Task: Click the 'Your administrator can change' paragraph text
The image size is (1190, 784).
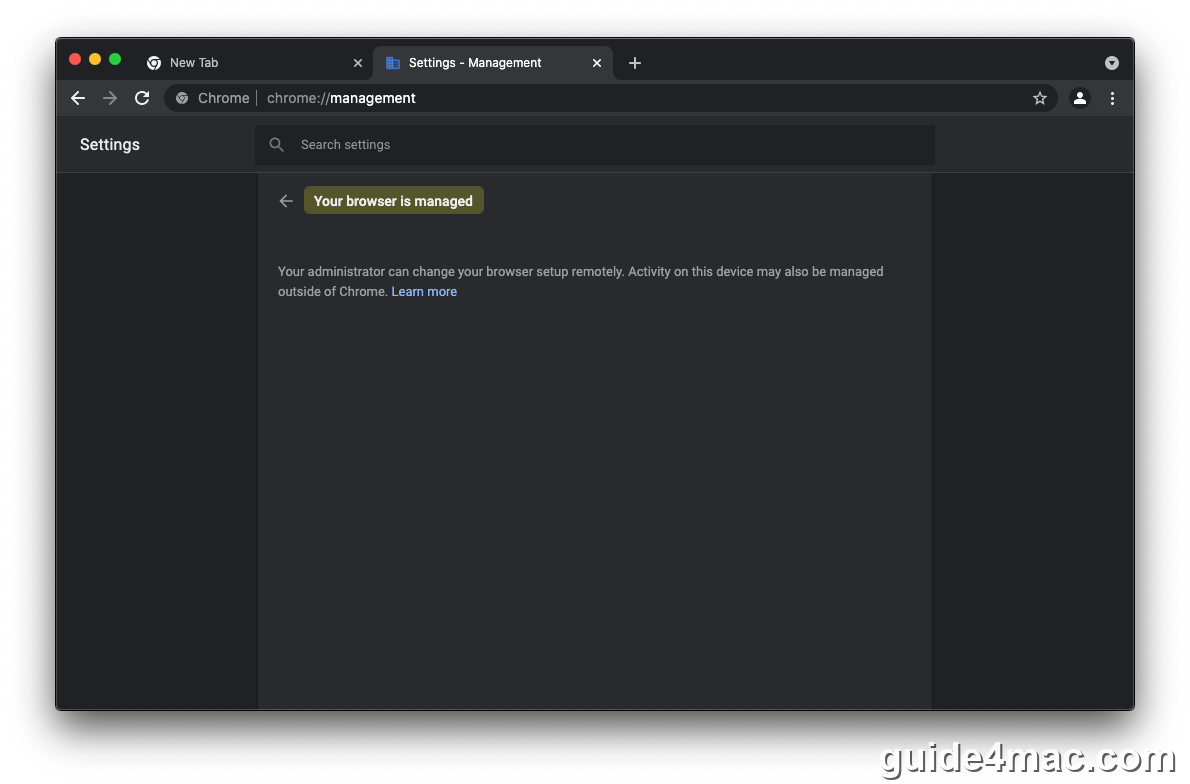Action: (581, 282)
